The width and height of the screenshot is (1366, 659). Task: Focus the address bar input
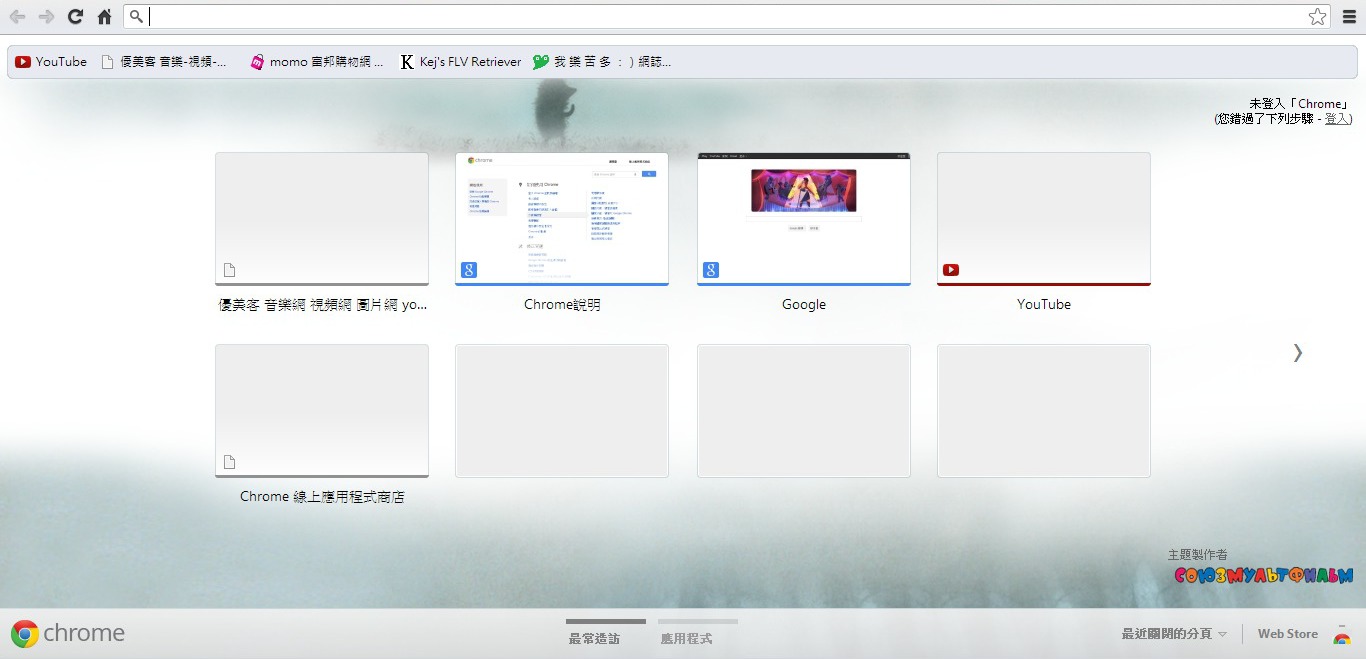point(720,16)
